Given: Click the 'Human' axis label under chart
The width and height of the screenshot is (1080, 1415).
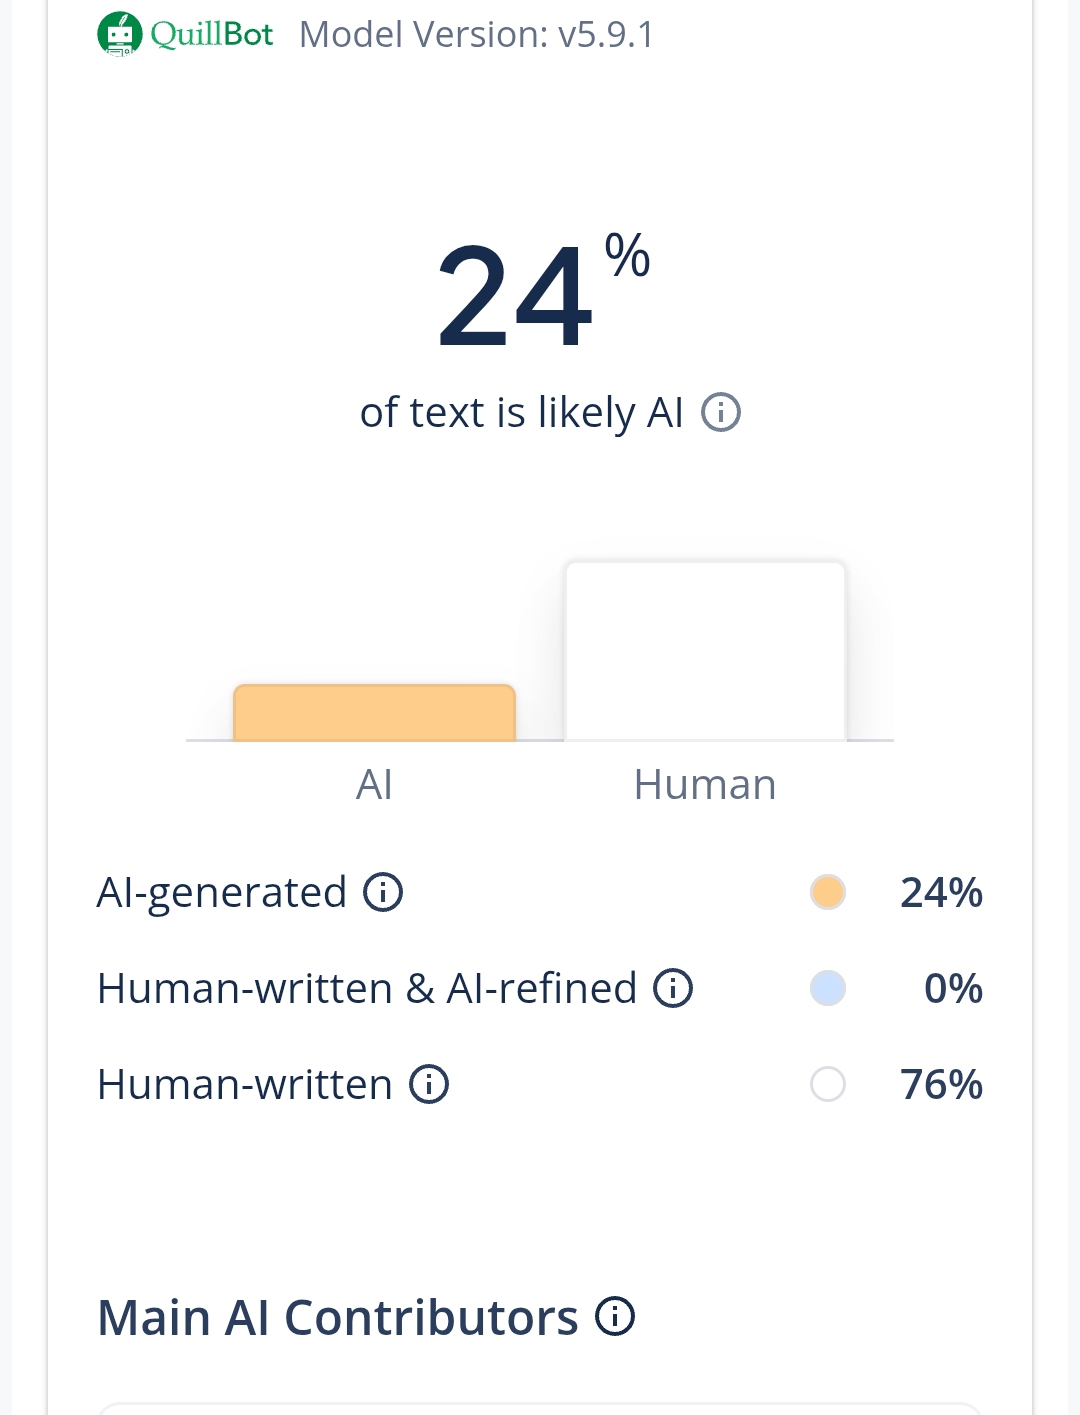Looking at the screenshot, I should click(x=705, y=784).
